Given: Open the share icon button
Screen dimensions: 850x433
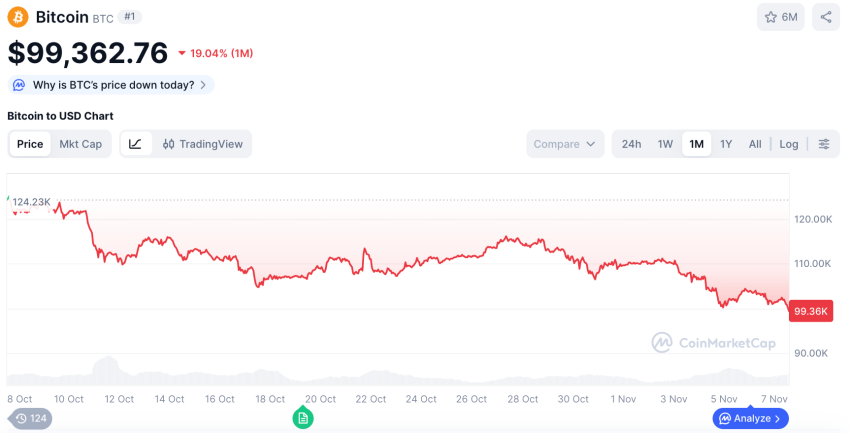Looking at the screenshot, I should 826,17.
